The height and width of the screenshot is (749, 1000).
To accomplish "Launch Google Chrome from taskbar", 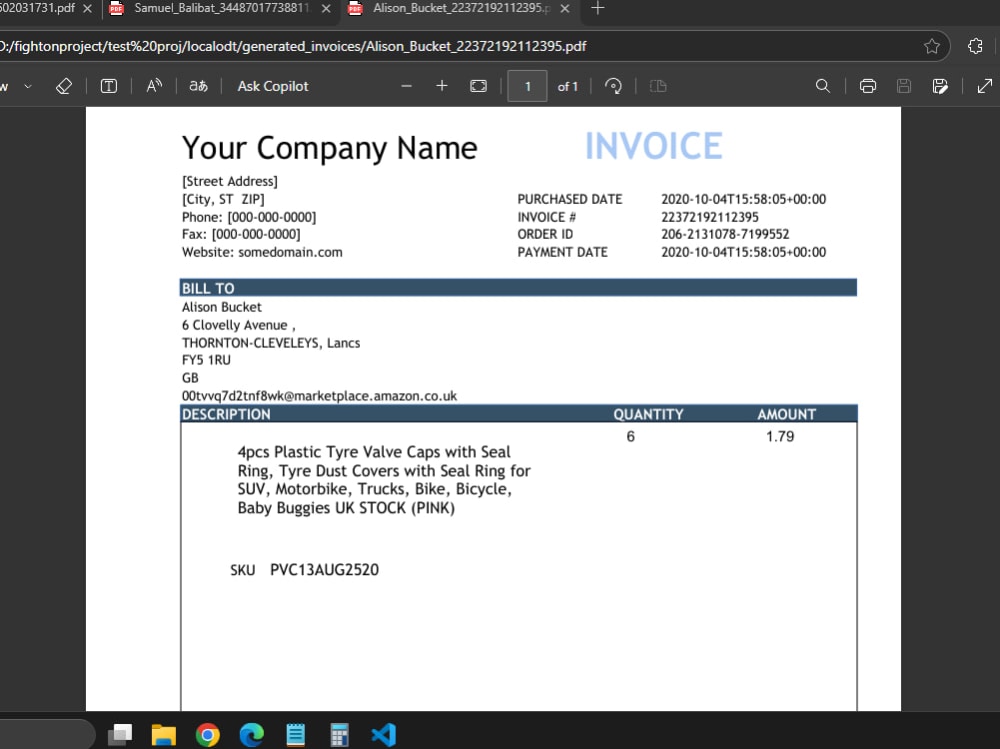I will click(207, 735).
